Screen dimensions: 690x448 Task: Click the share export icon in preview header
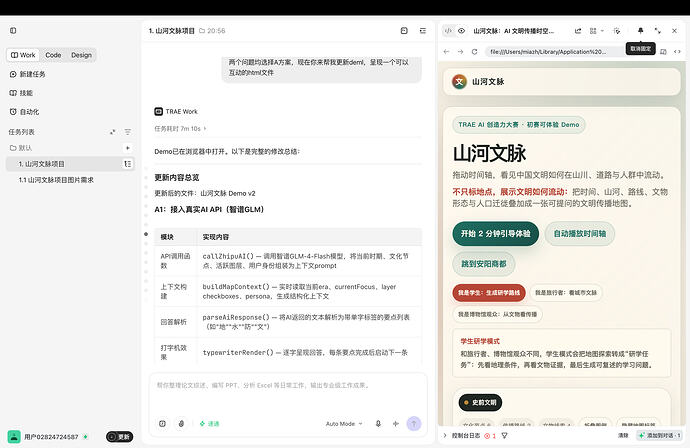click(578, 31)
